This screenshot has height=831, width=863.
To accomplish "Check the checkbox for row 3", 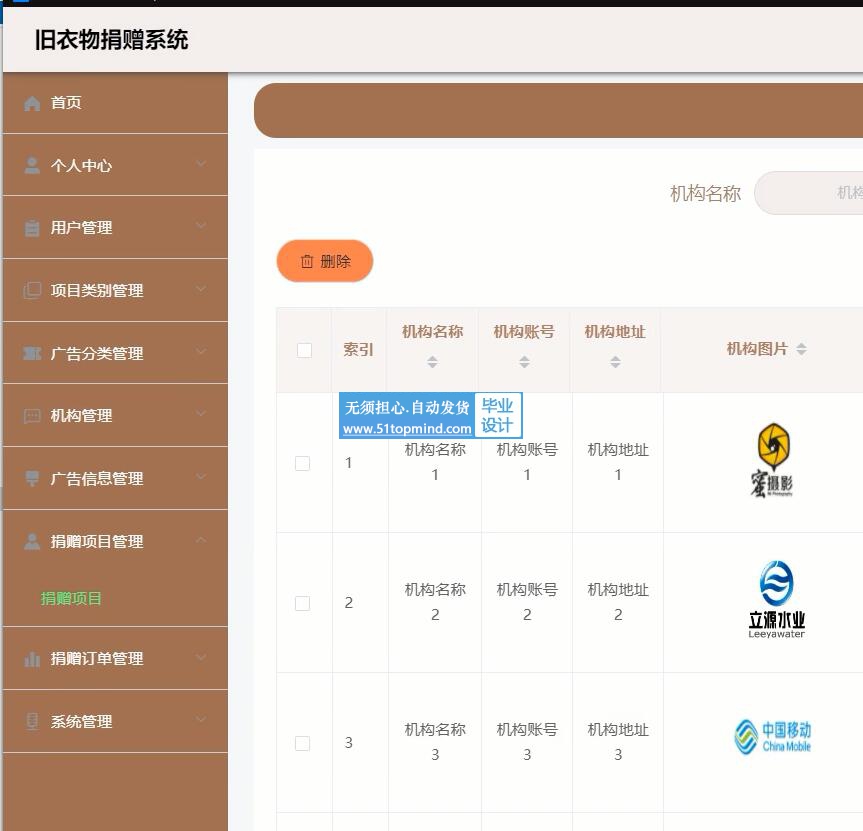I will click(x=302, y=743).
